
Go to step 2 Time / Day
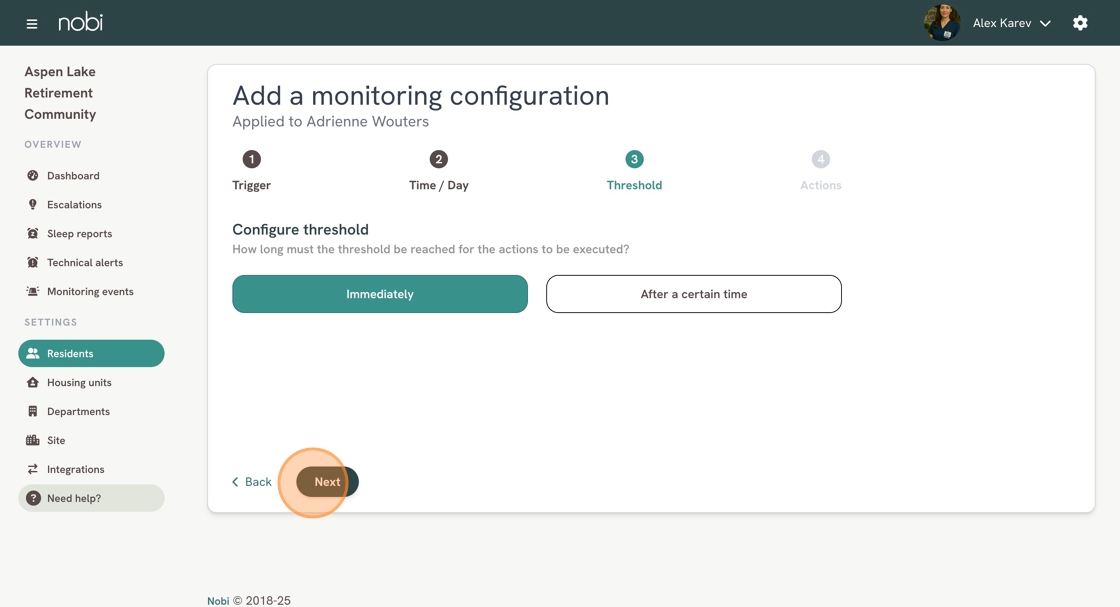(439, 171)
